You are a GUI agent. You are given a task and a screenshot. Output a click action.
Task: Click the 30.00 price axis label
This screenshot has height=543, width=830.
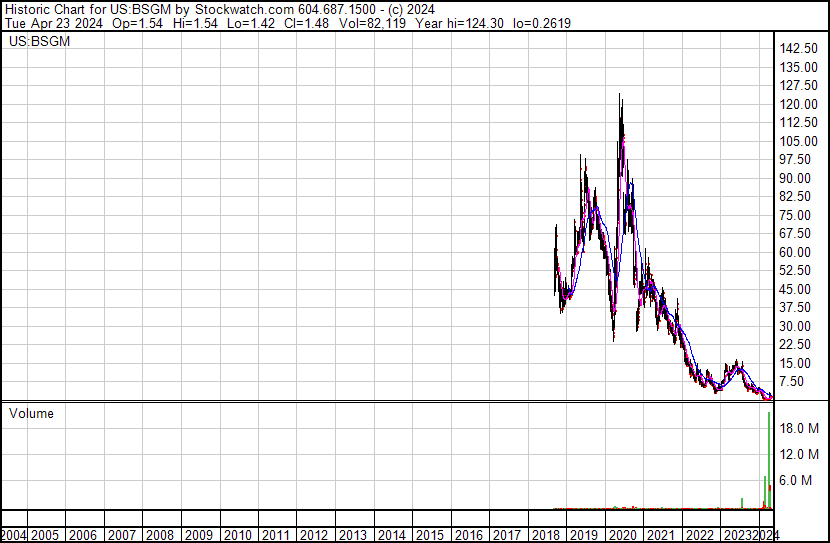pos(795,327)
